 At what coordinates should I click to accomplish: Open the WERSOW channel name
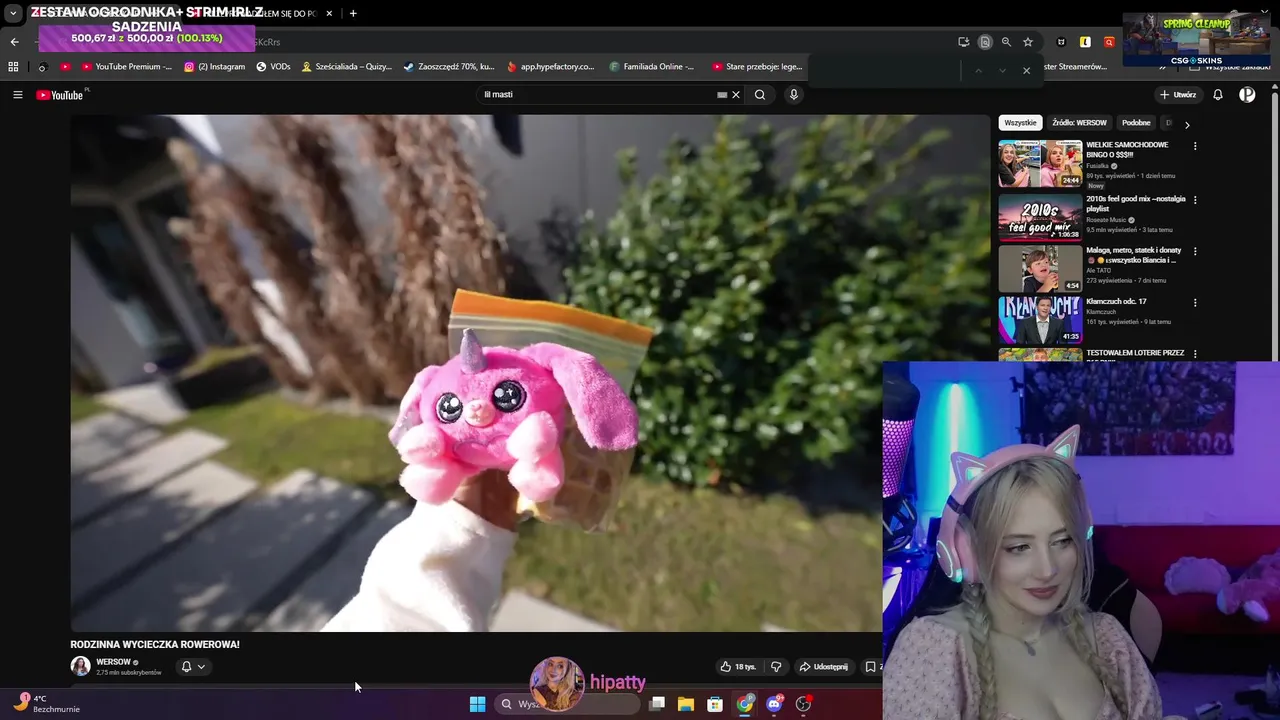(x=113, y=662)
